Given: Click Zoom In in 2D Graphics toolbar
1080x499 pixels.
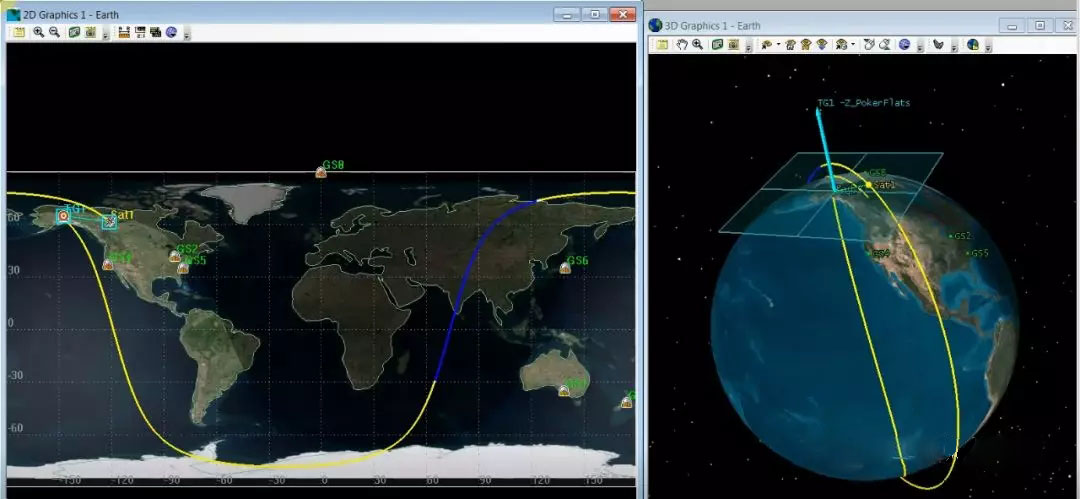Looking at the screenshot, I should [38, 32].
